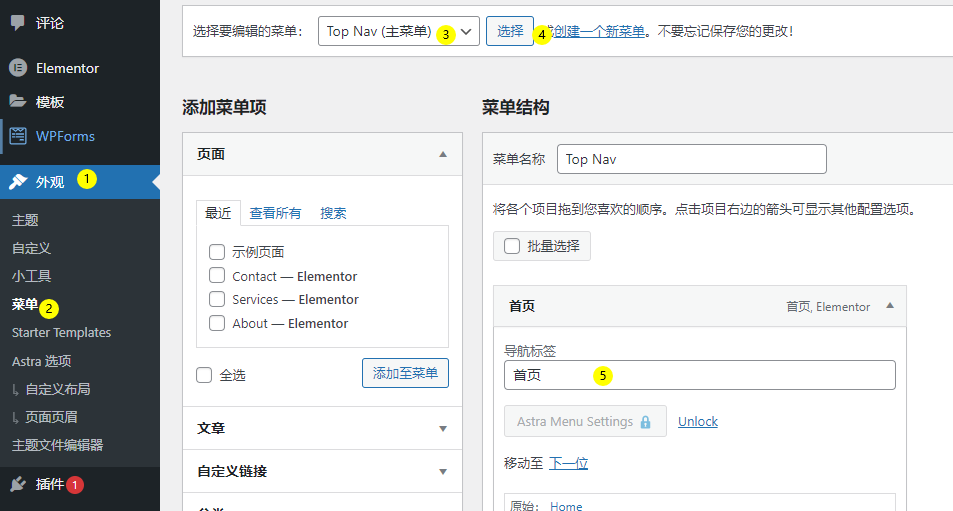Click the Unlock link
Viewport: 953px width, 511px height.
[698, 421]
